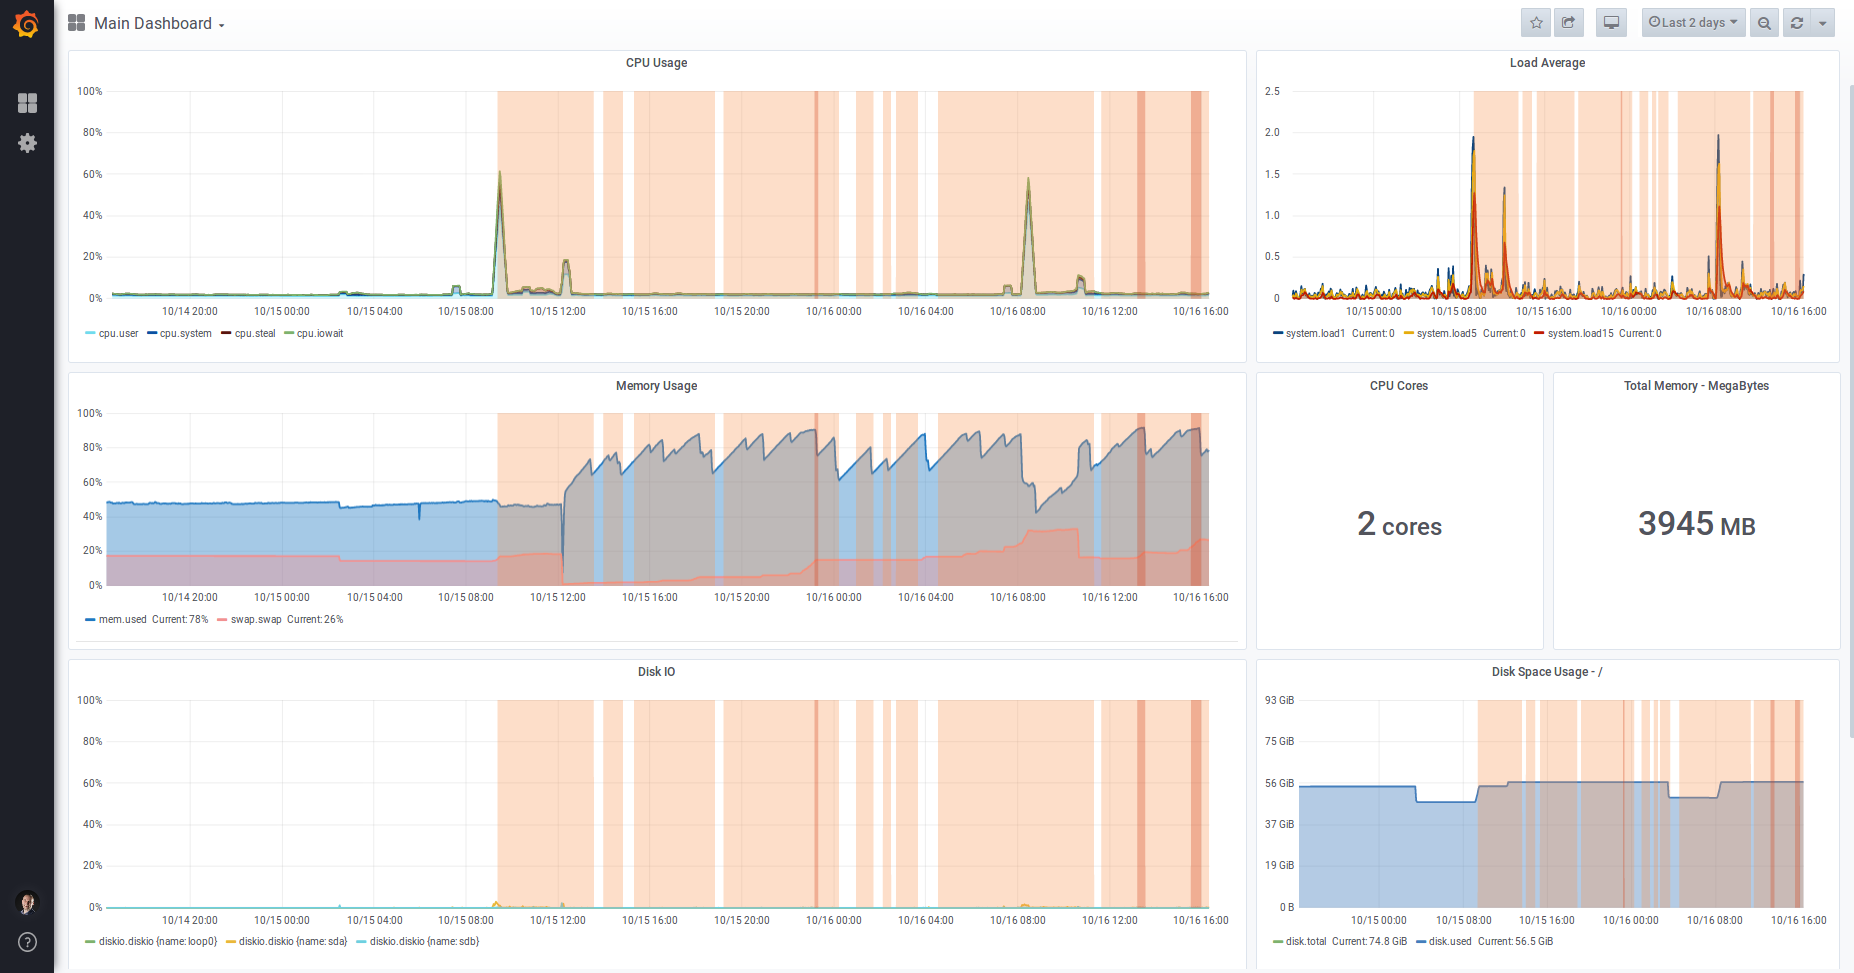Open the share dashboard icon
Screen dimensions: 1854x973
[x=1568, y=21]
